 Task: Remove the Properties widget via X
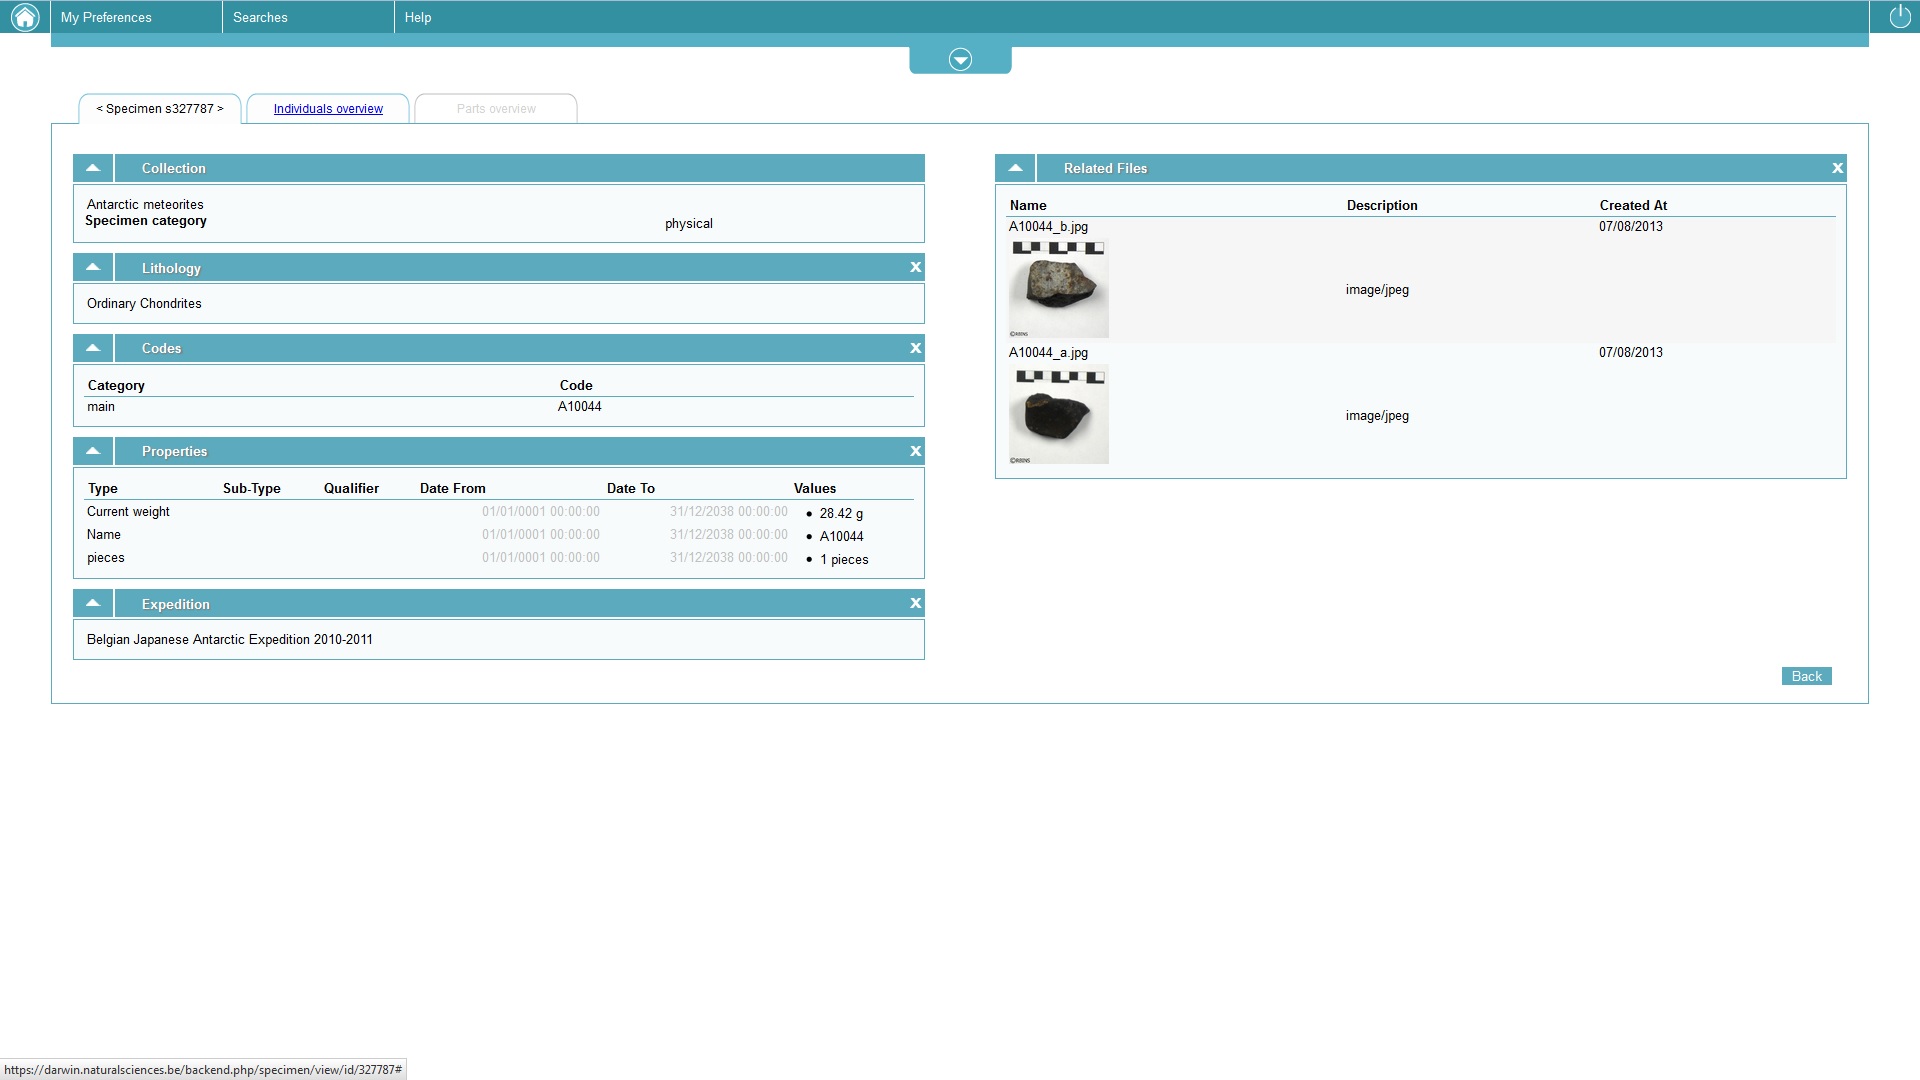[x=915, y=451]
